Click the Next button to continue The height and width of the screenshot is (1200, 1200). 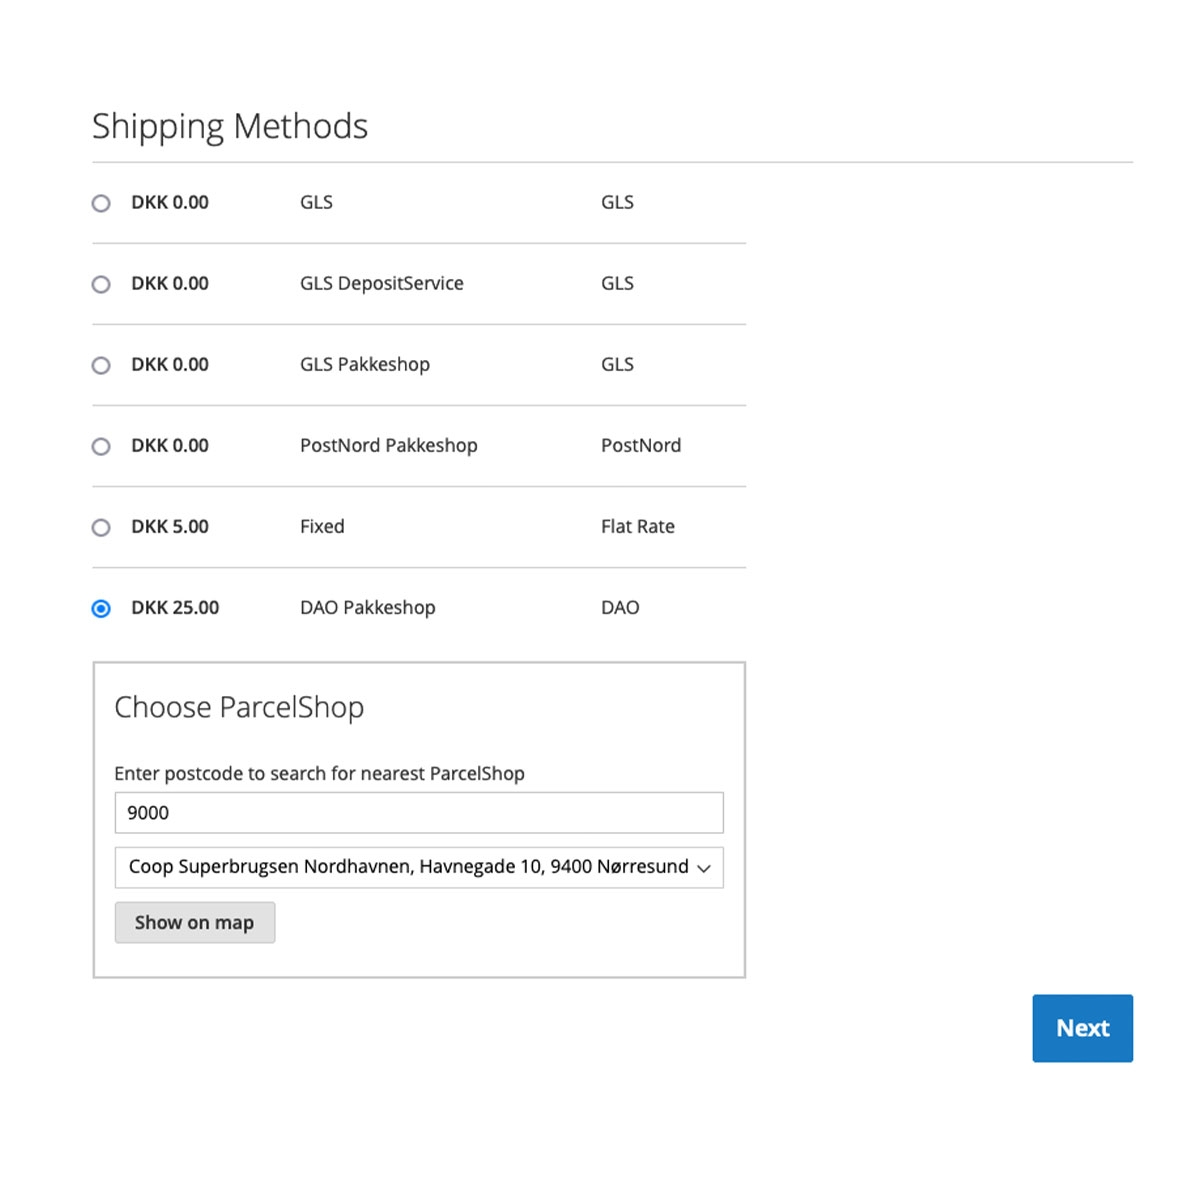1082,1028
